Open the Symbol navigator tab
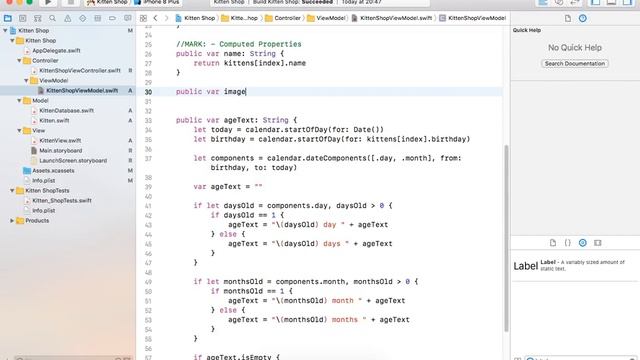640x360 pixels. click(38, 18)
